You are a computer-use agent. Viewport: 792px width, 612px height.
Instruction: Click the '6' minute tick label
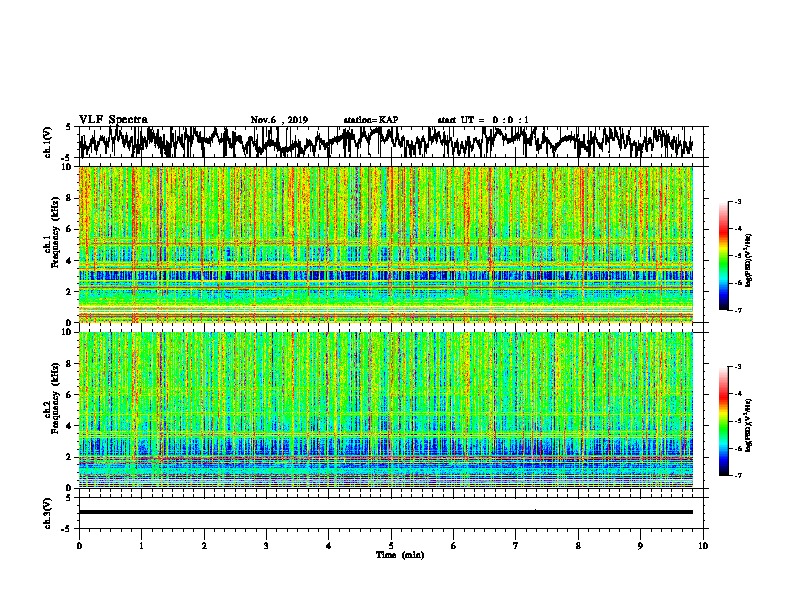[x=453, y=546]
